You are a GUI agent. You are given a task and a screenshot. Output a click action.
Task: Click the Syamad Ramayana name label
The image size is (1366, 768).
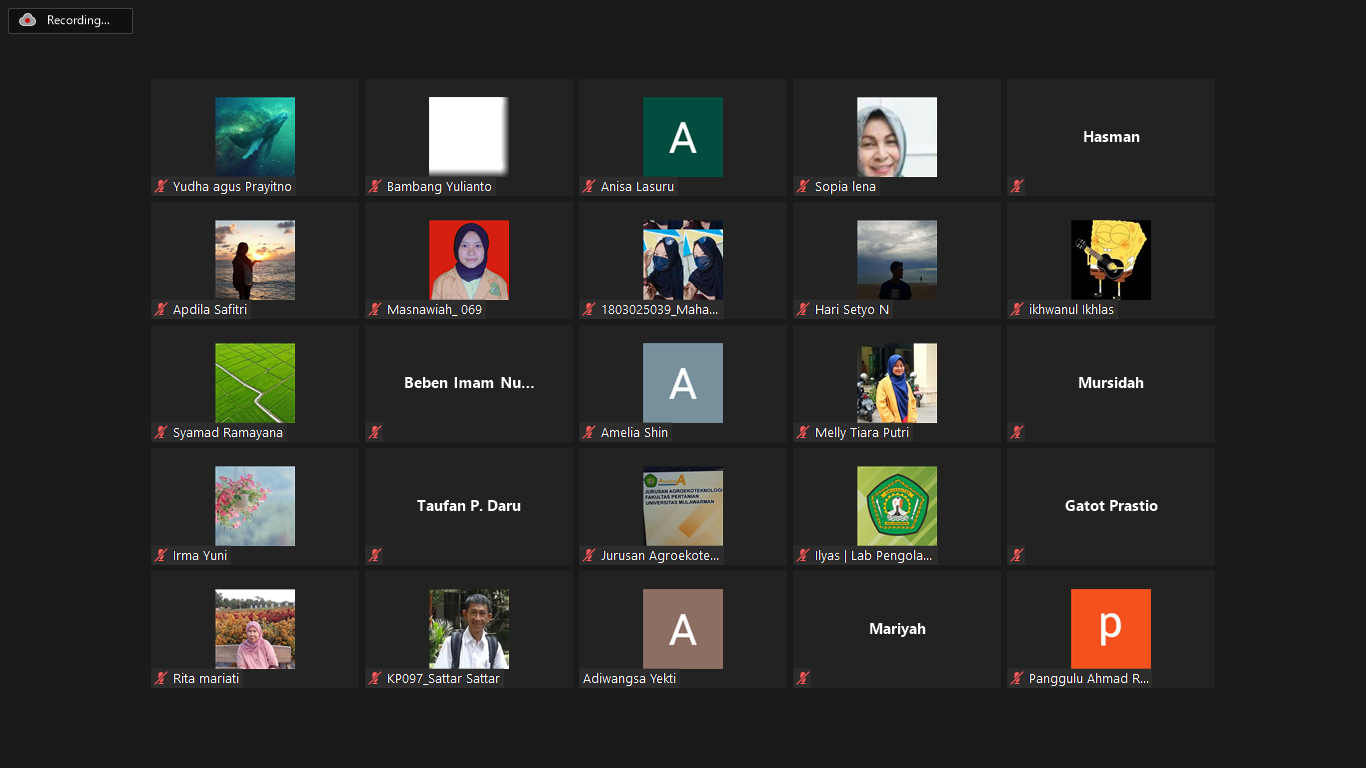(228, 432)
